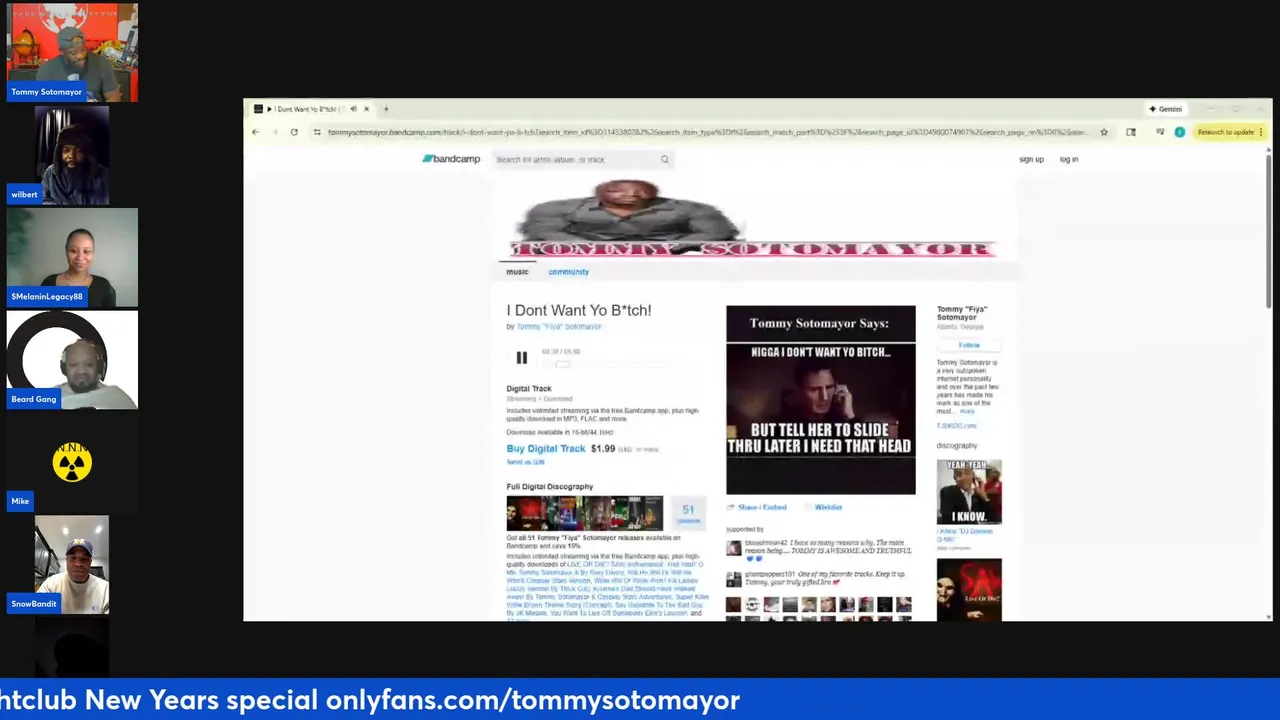
Task: Open the log in link
Action: (1069, 159)
